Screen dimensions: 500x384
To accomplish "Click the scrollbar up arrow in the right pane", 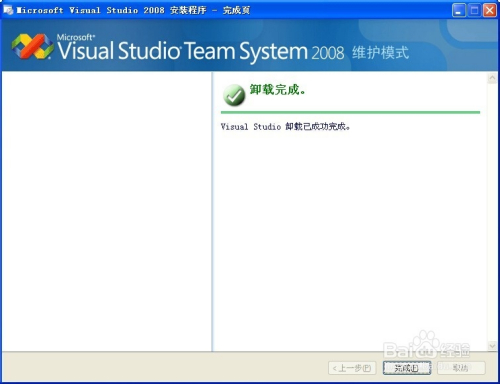I will pos(492,79).
